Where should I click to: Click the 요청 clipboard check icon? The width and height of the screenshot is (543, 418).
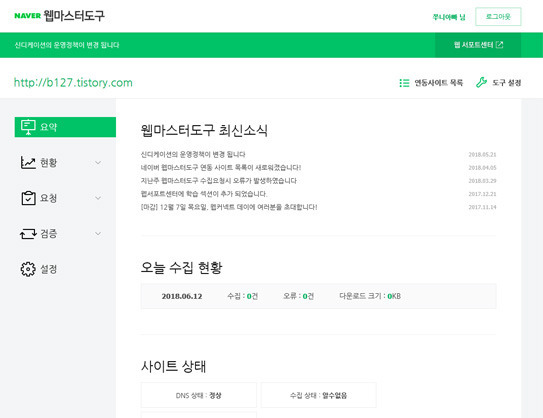point(28,198)
